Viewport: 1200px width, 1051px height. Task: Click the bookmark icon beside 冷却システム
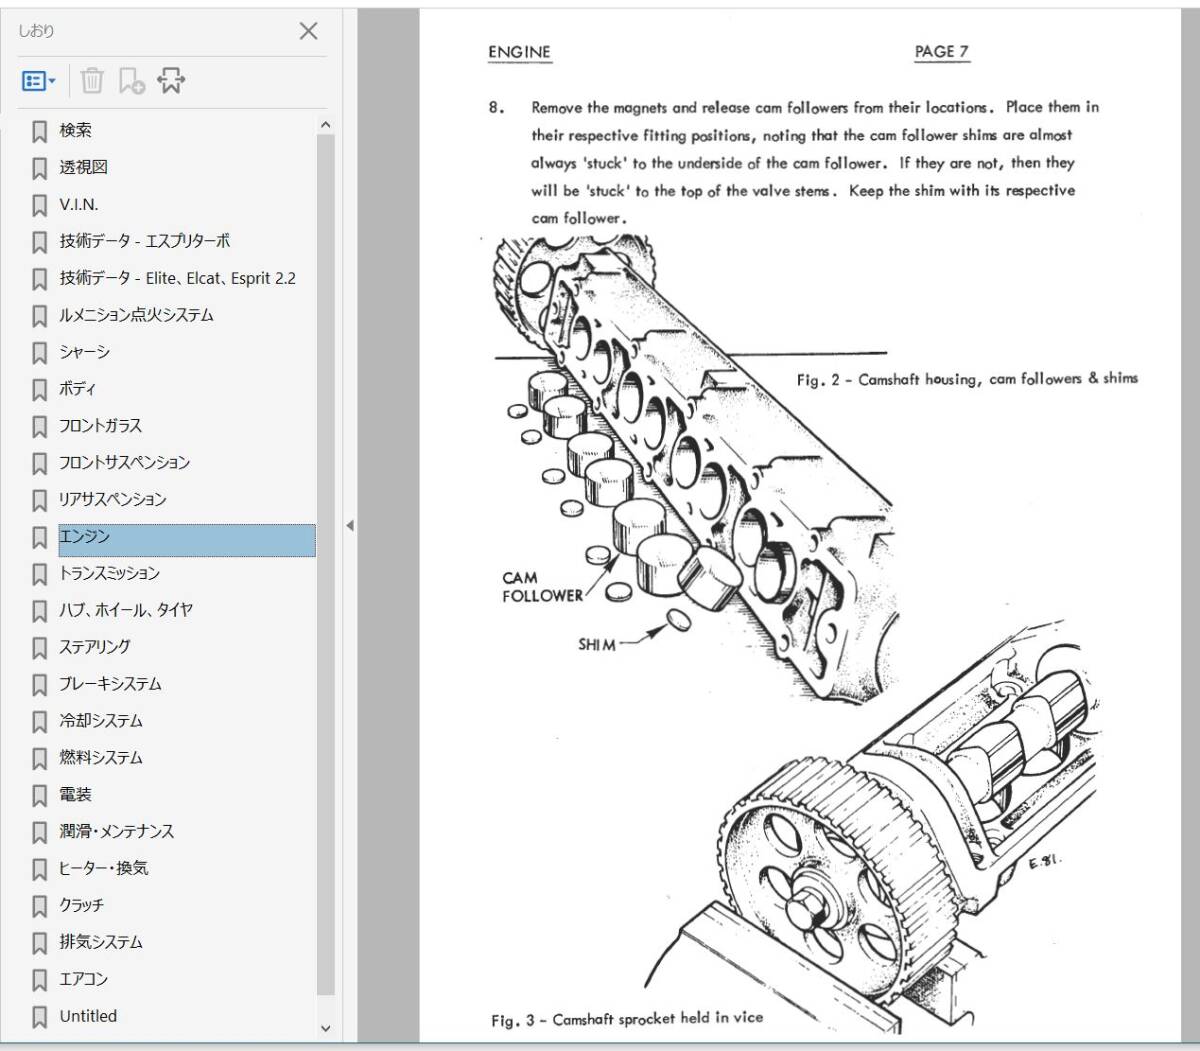click(39, 722)
